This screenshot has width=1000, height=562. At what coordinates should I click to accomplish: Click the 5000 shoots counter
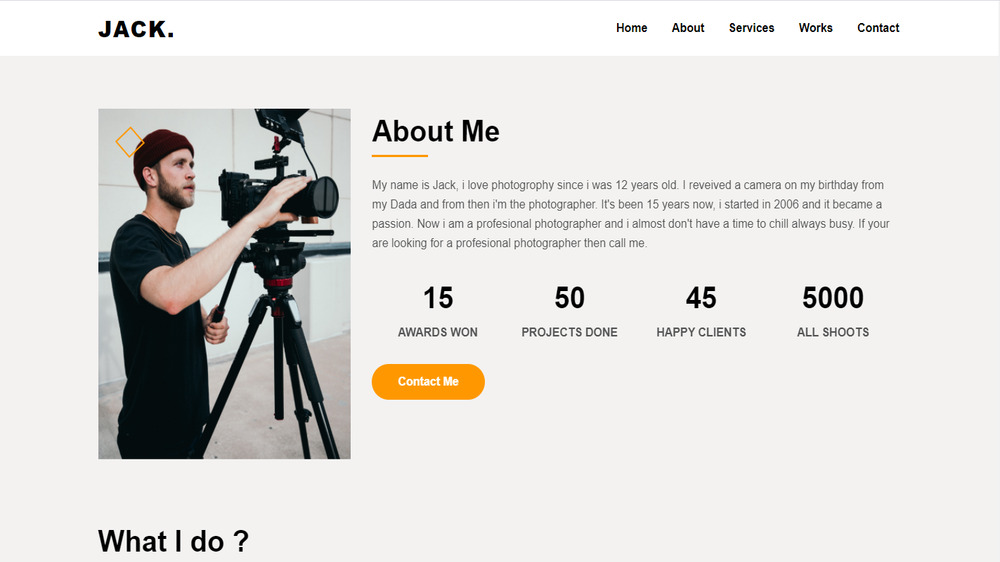coord(833,298)
